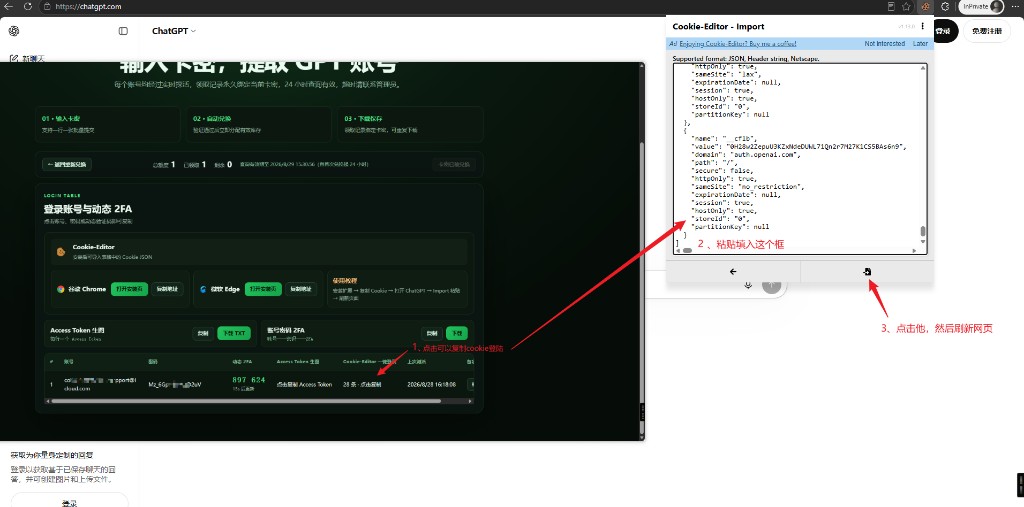Navigate back with the browser back arrow
Image resolution: width=1024 pixels, height=507 pixels.
[8, 7]
